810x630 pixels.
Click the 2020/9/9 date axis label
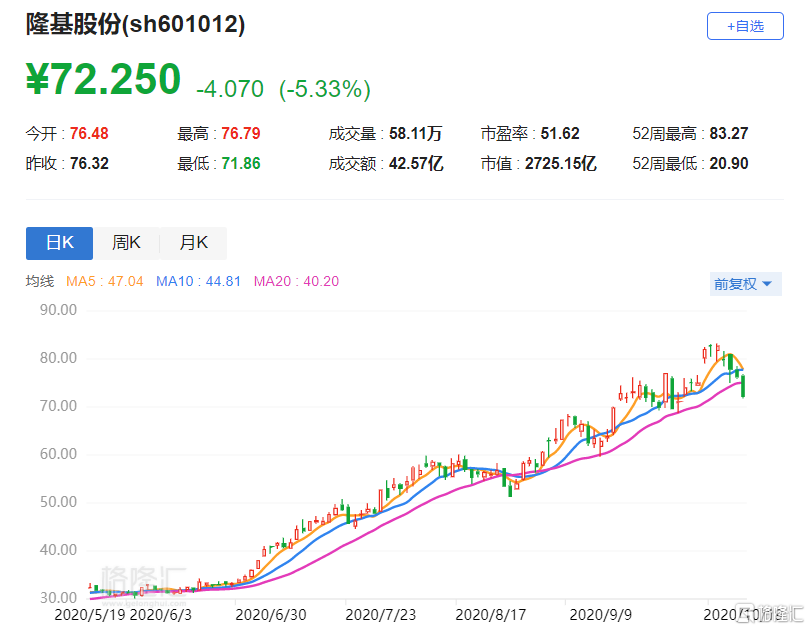[600, 615]
